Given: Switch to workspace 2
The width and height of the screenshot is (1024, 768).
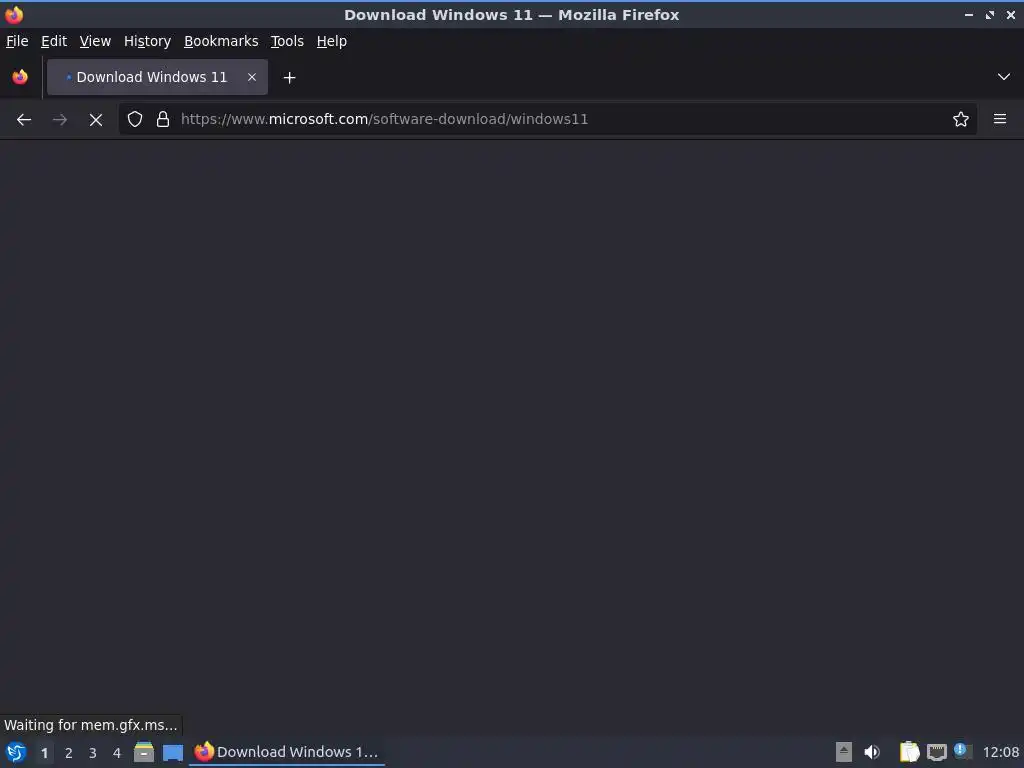Looking at the screenshot, I should (x=69, y=753).
